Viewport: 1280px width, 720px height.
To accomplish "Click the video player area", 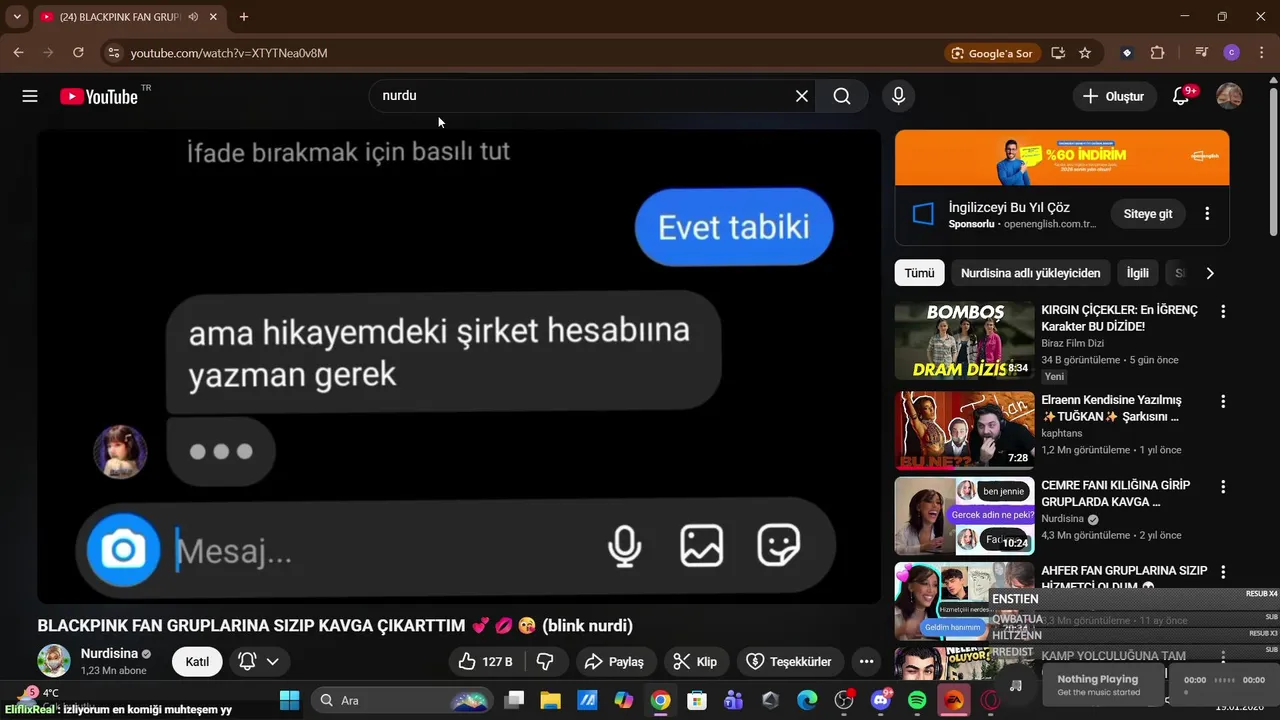I will click(459, 366).
